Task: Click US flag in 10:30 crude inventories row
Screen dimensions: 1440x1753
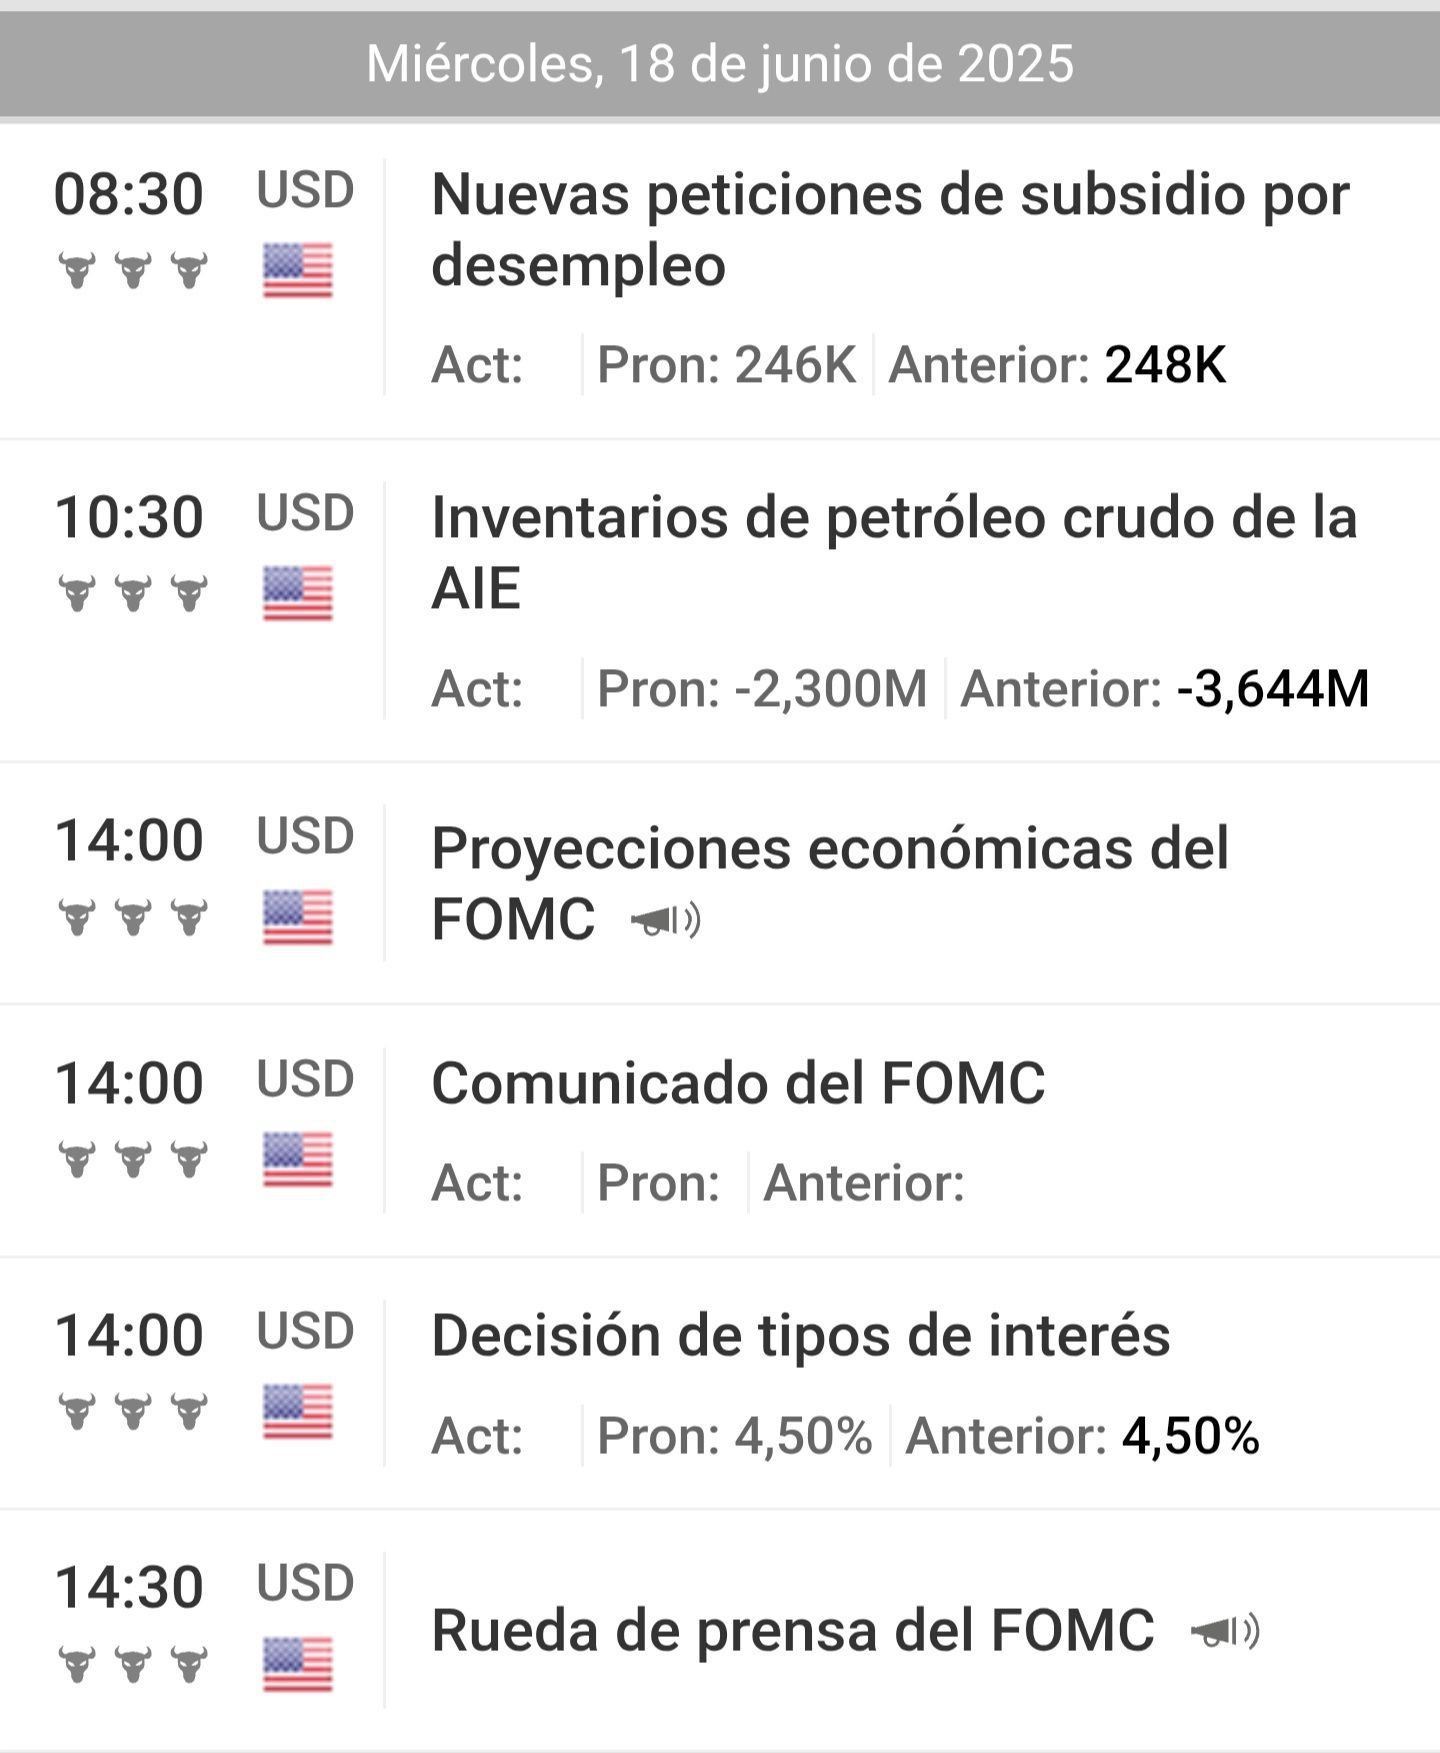Action: (298, 594)
